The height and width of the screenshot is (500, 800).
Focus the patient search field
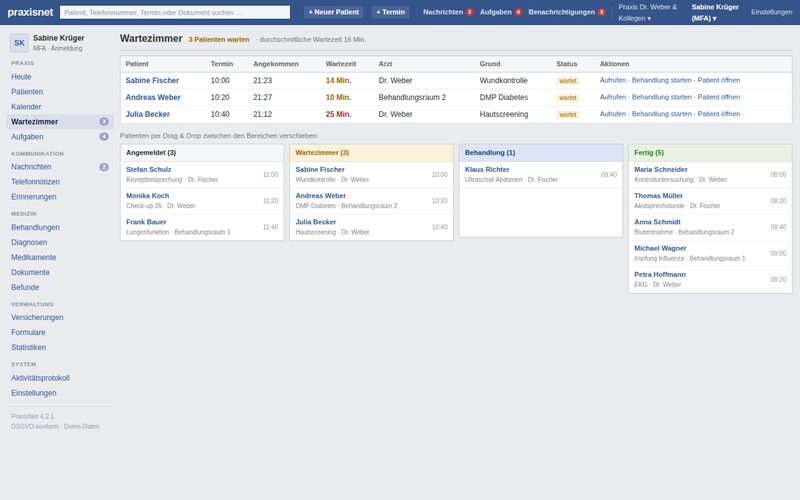point(174,12)
